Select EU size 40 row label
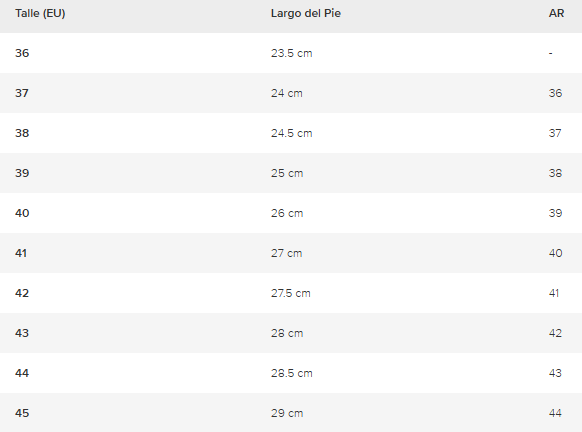The image size is (582, 432). tap(22, 213)
